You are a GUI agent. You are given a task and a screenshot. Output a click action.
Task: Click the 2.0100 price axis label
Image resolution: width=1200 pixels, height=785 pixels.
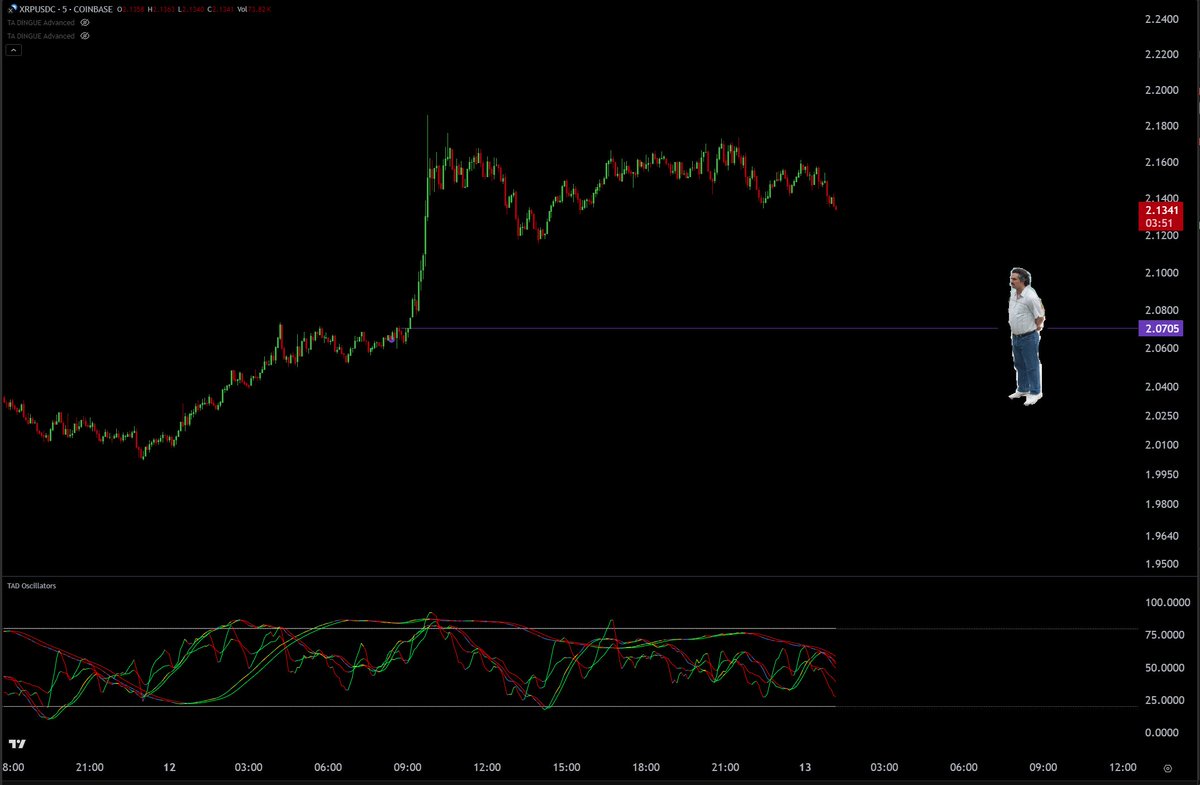coord(1163,444)
